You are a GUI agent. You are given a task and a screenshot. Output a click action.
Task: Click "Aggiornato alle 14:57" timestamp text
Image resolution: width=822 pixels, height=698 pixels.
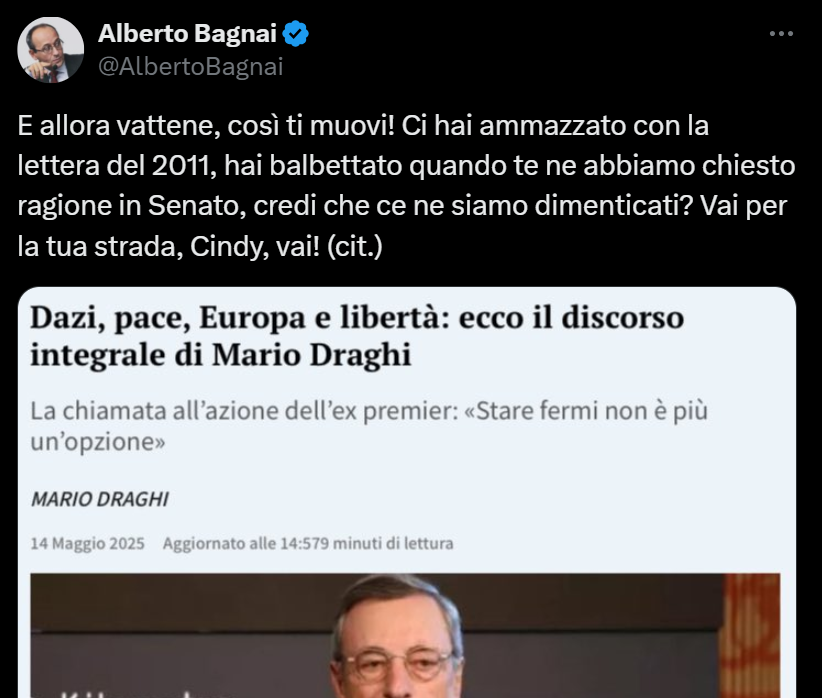click(242, 543)
